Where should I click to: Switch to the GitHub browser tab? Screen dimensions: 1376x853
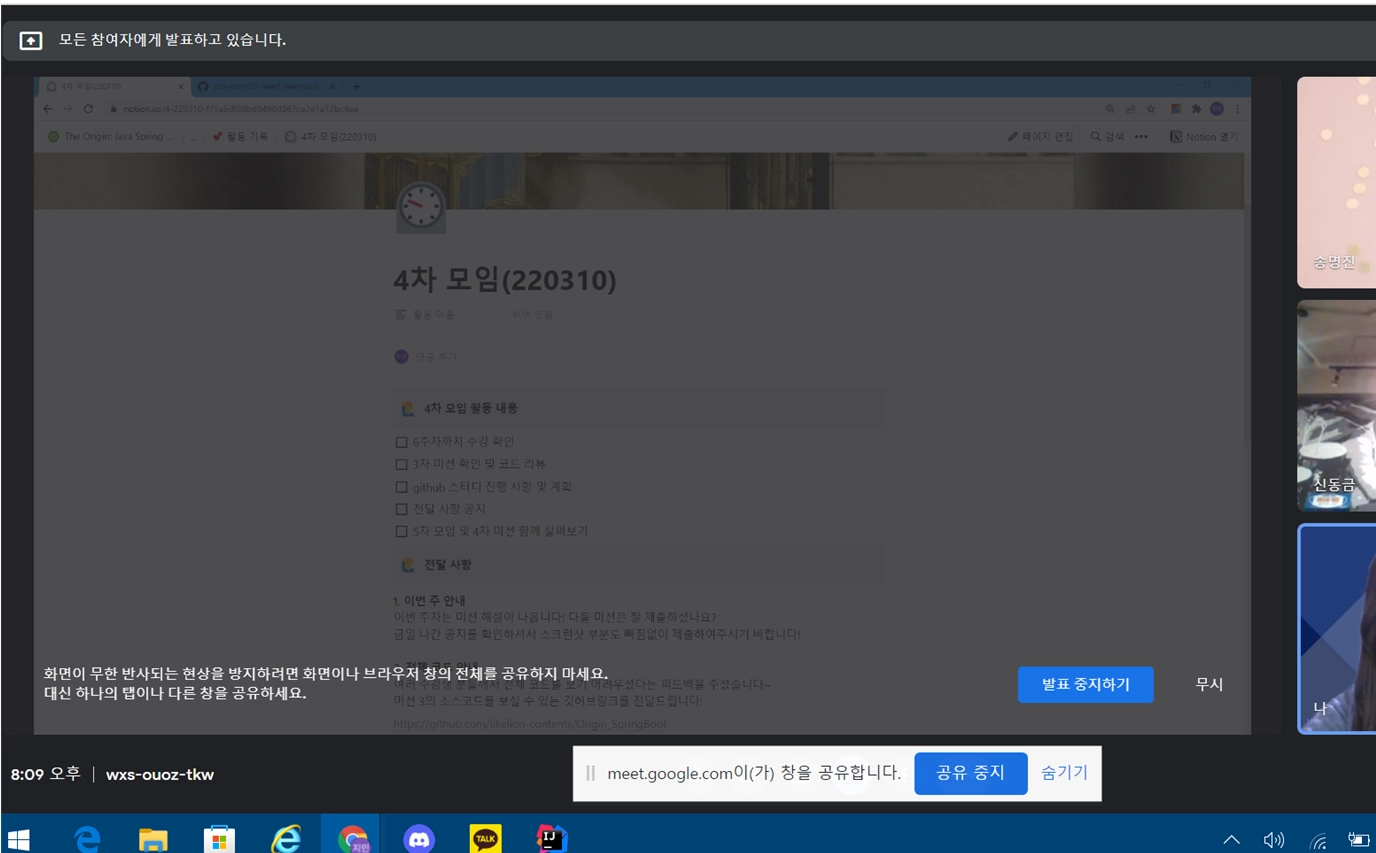(x=264, y=87)
